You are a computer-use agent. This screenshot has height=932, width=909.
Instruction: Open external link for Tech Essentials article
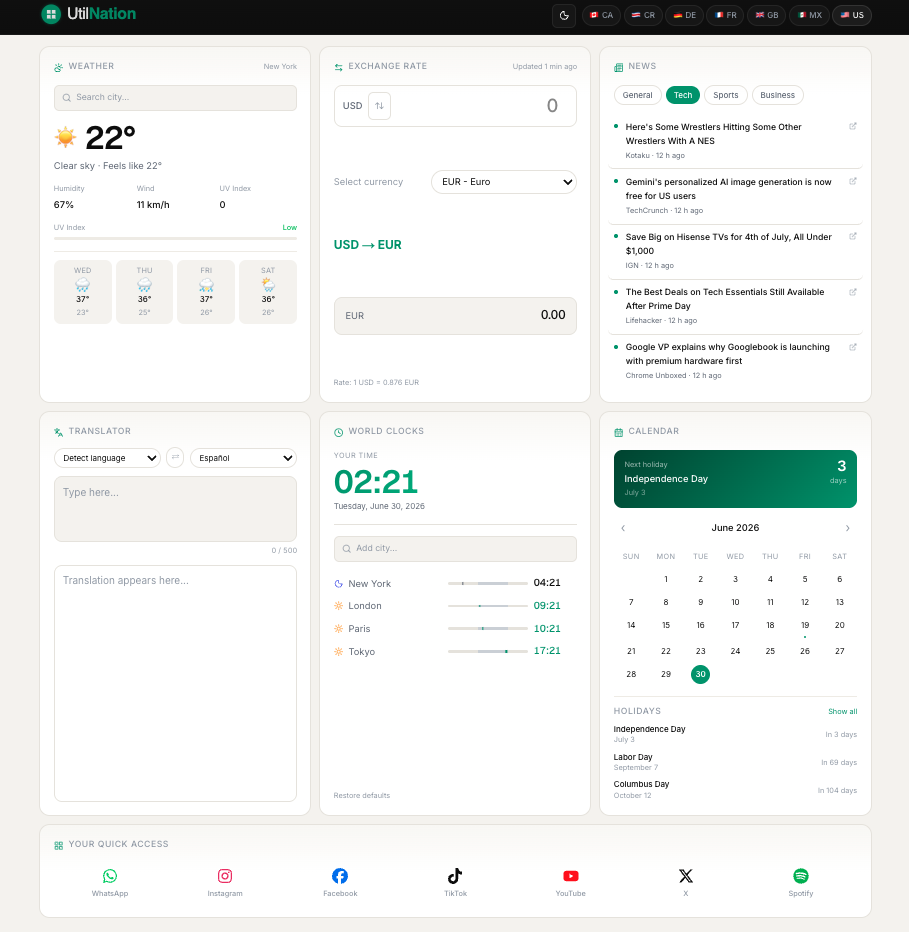click(x=853, y=292)
